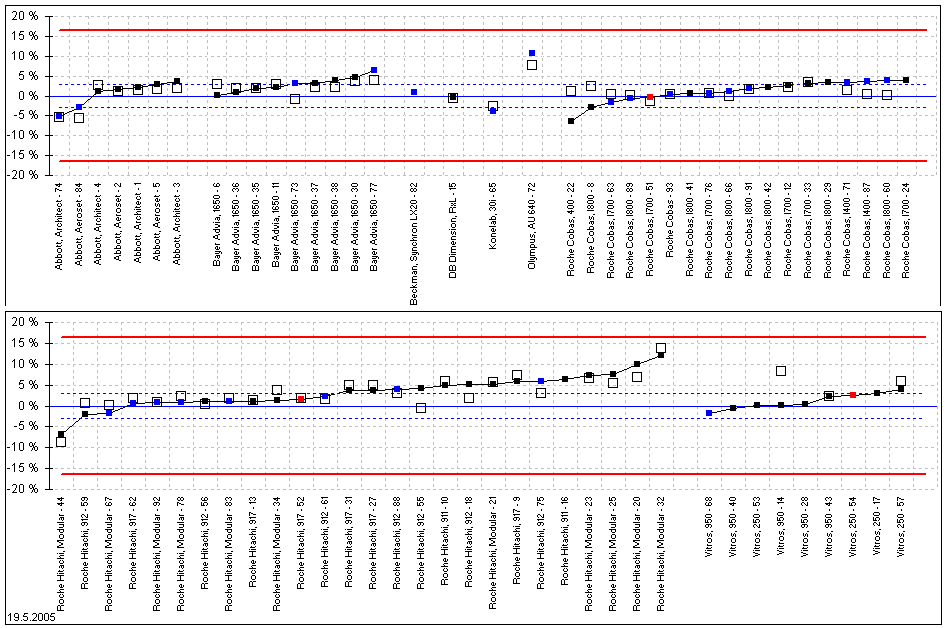Select blue data point above Beckman Synchron LX20 - 82
Image resolution: width=948 pixels, height=628 pixels.
coord(414,92)
